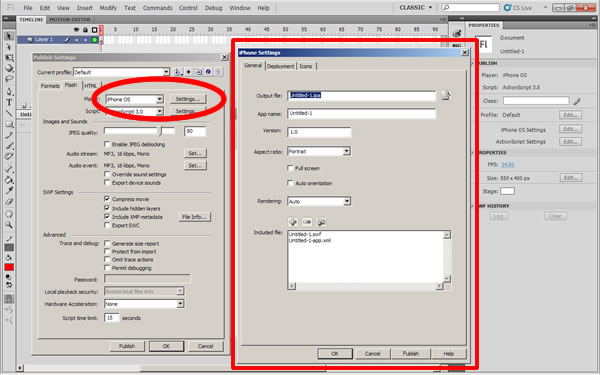600x375 pixels.
Task: Click the Duplicate Profile icon
Action: (x=198, y=72)
